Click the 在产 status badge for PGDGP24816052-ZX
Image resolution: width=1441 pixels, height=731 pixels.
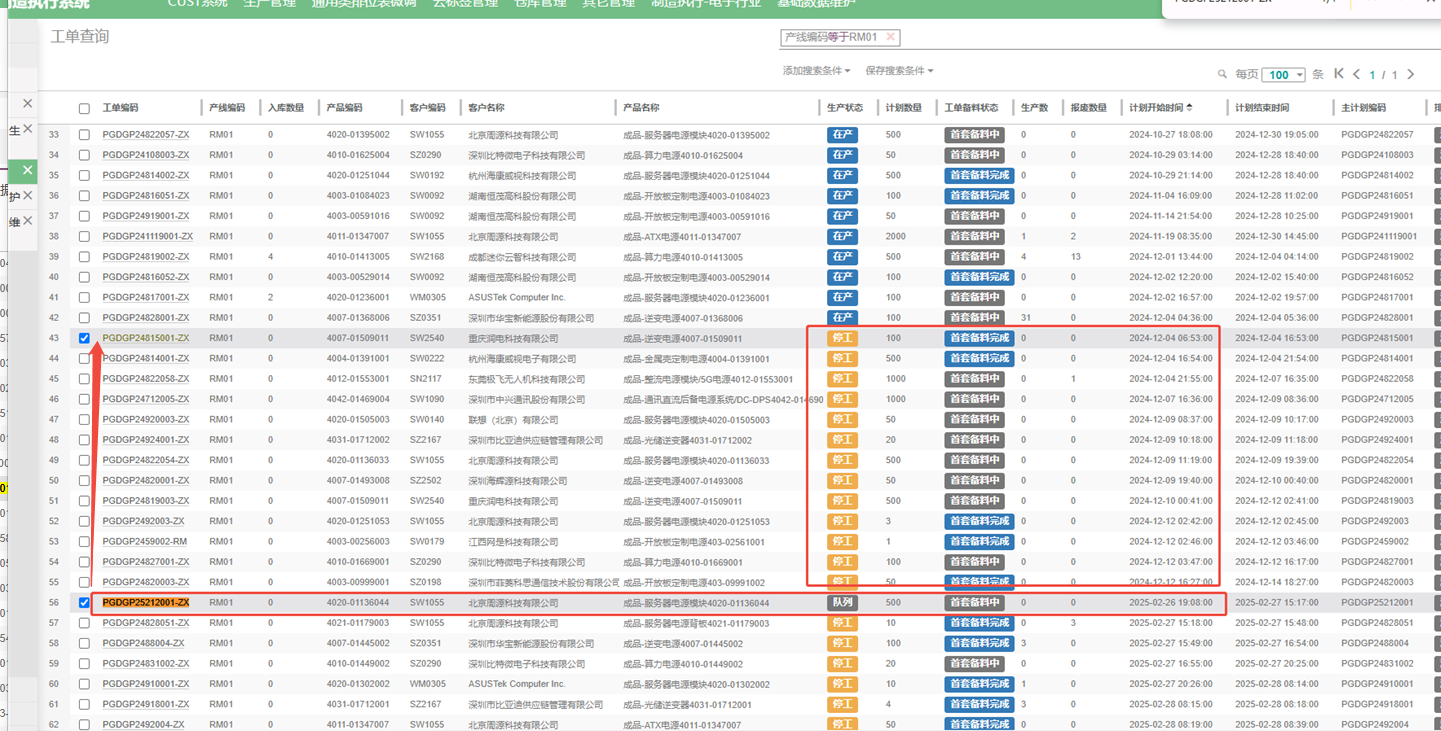(x=842, y=277)
